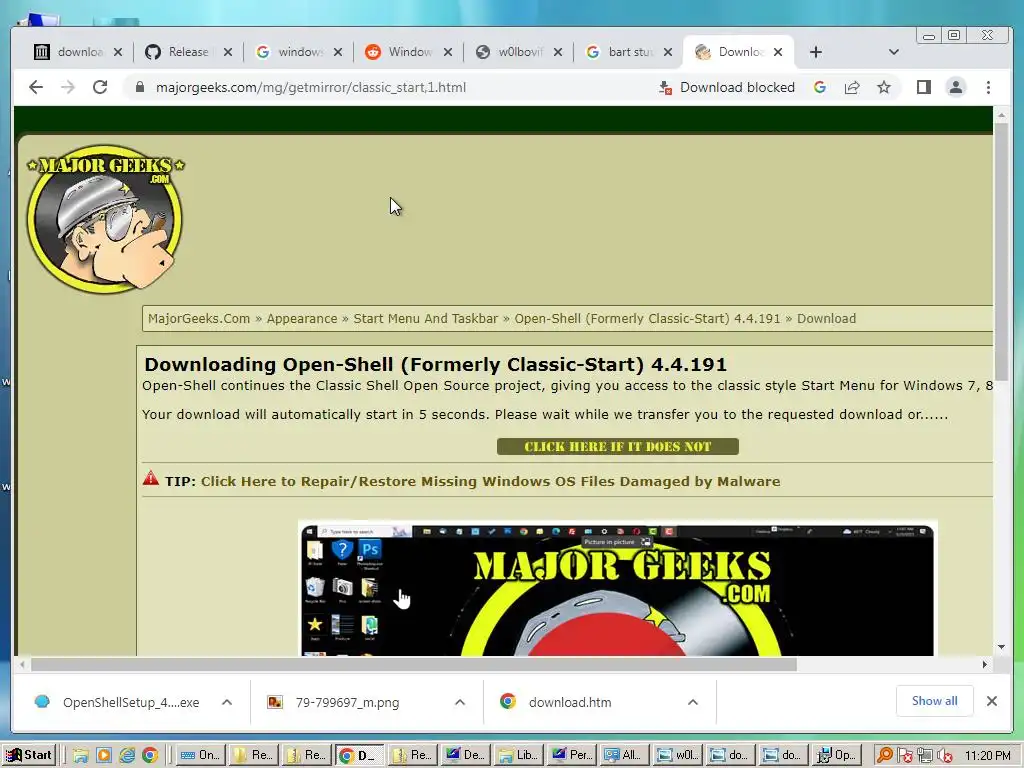Open Chrome's three-dot menu
This screenshot has height=768, width=1024.
tap(988, 88)
